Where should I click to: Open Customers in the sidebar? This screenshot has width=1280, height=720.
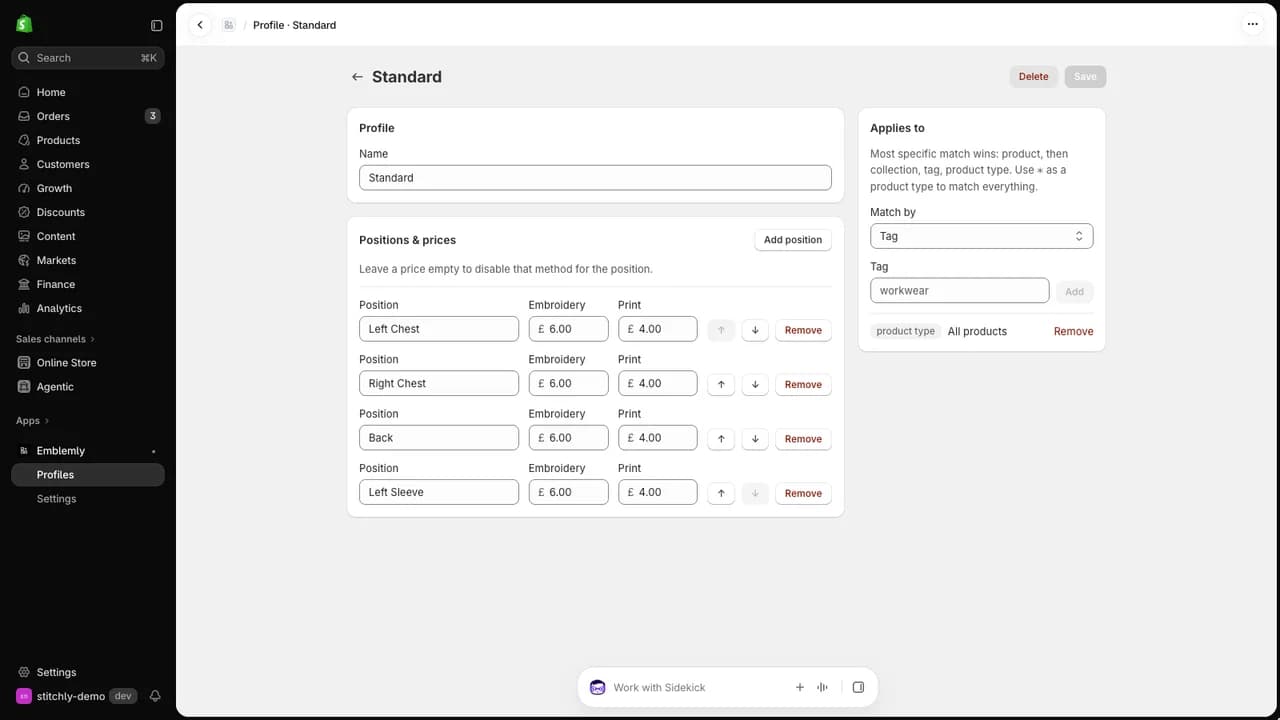[x=88, y=164]
